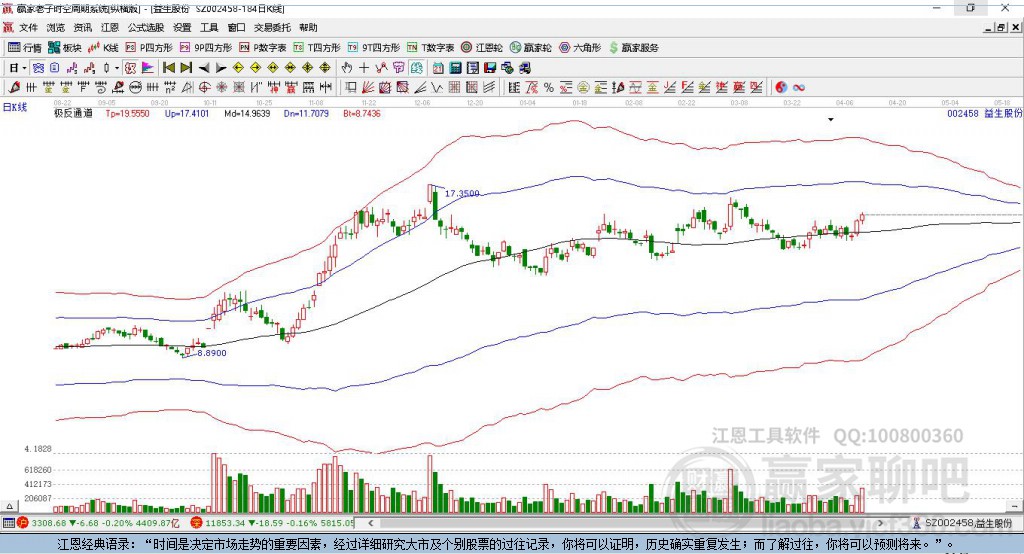Image resolution: width=1024 pixels, height=554 pixels.
Task: Open the 交易委托 menu
Action: [x=272, y=27]
